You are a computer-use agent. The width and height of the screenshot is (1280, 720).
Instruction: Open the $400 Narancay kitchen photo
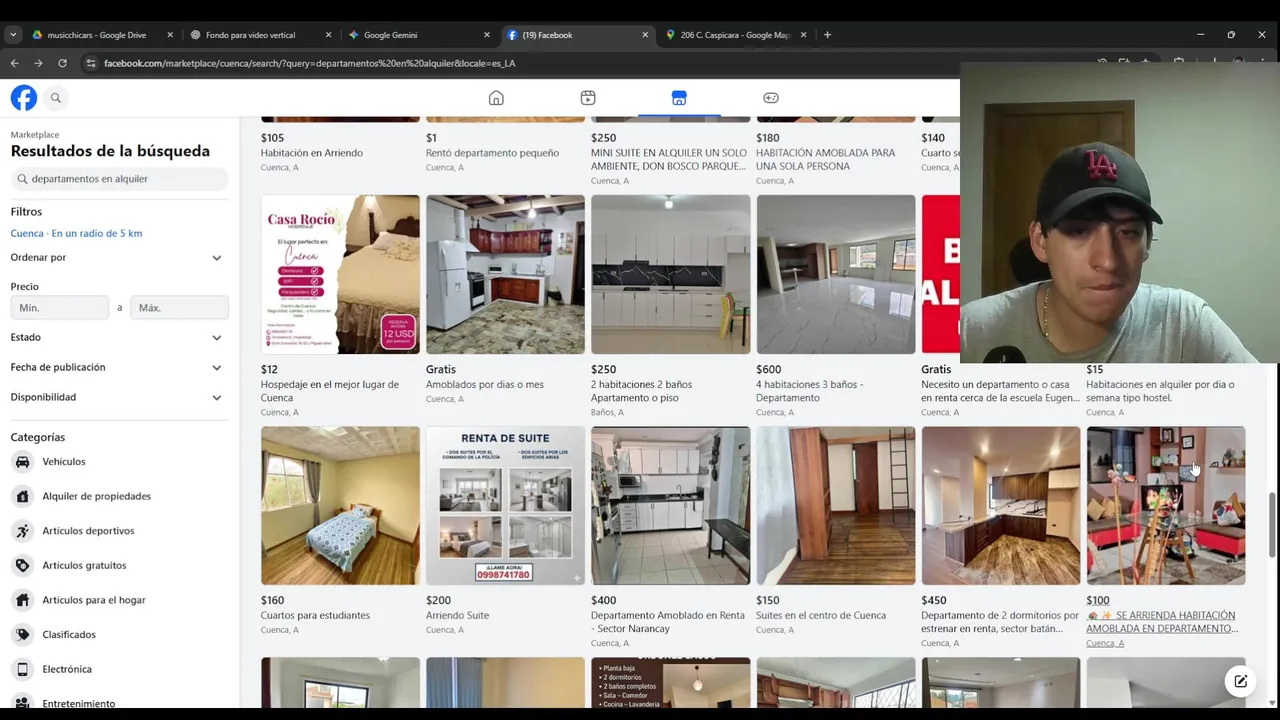(670, 506)
